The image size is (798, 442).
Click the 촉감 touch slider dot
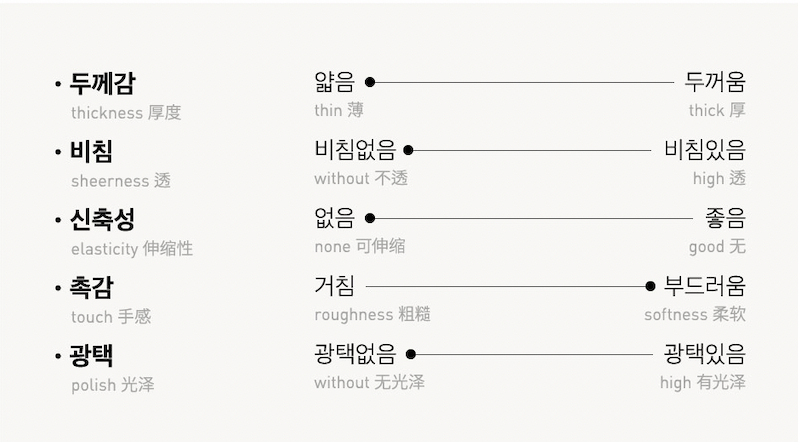(x=650, y=286)
